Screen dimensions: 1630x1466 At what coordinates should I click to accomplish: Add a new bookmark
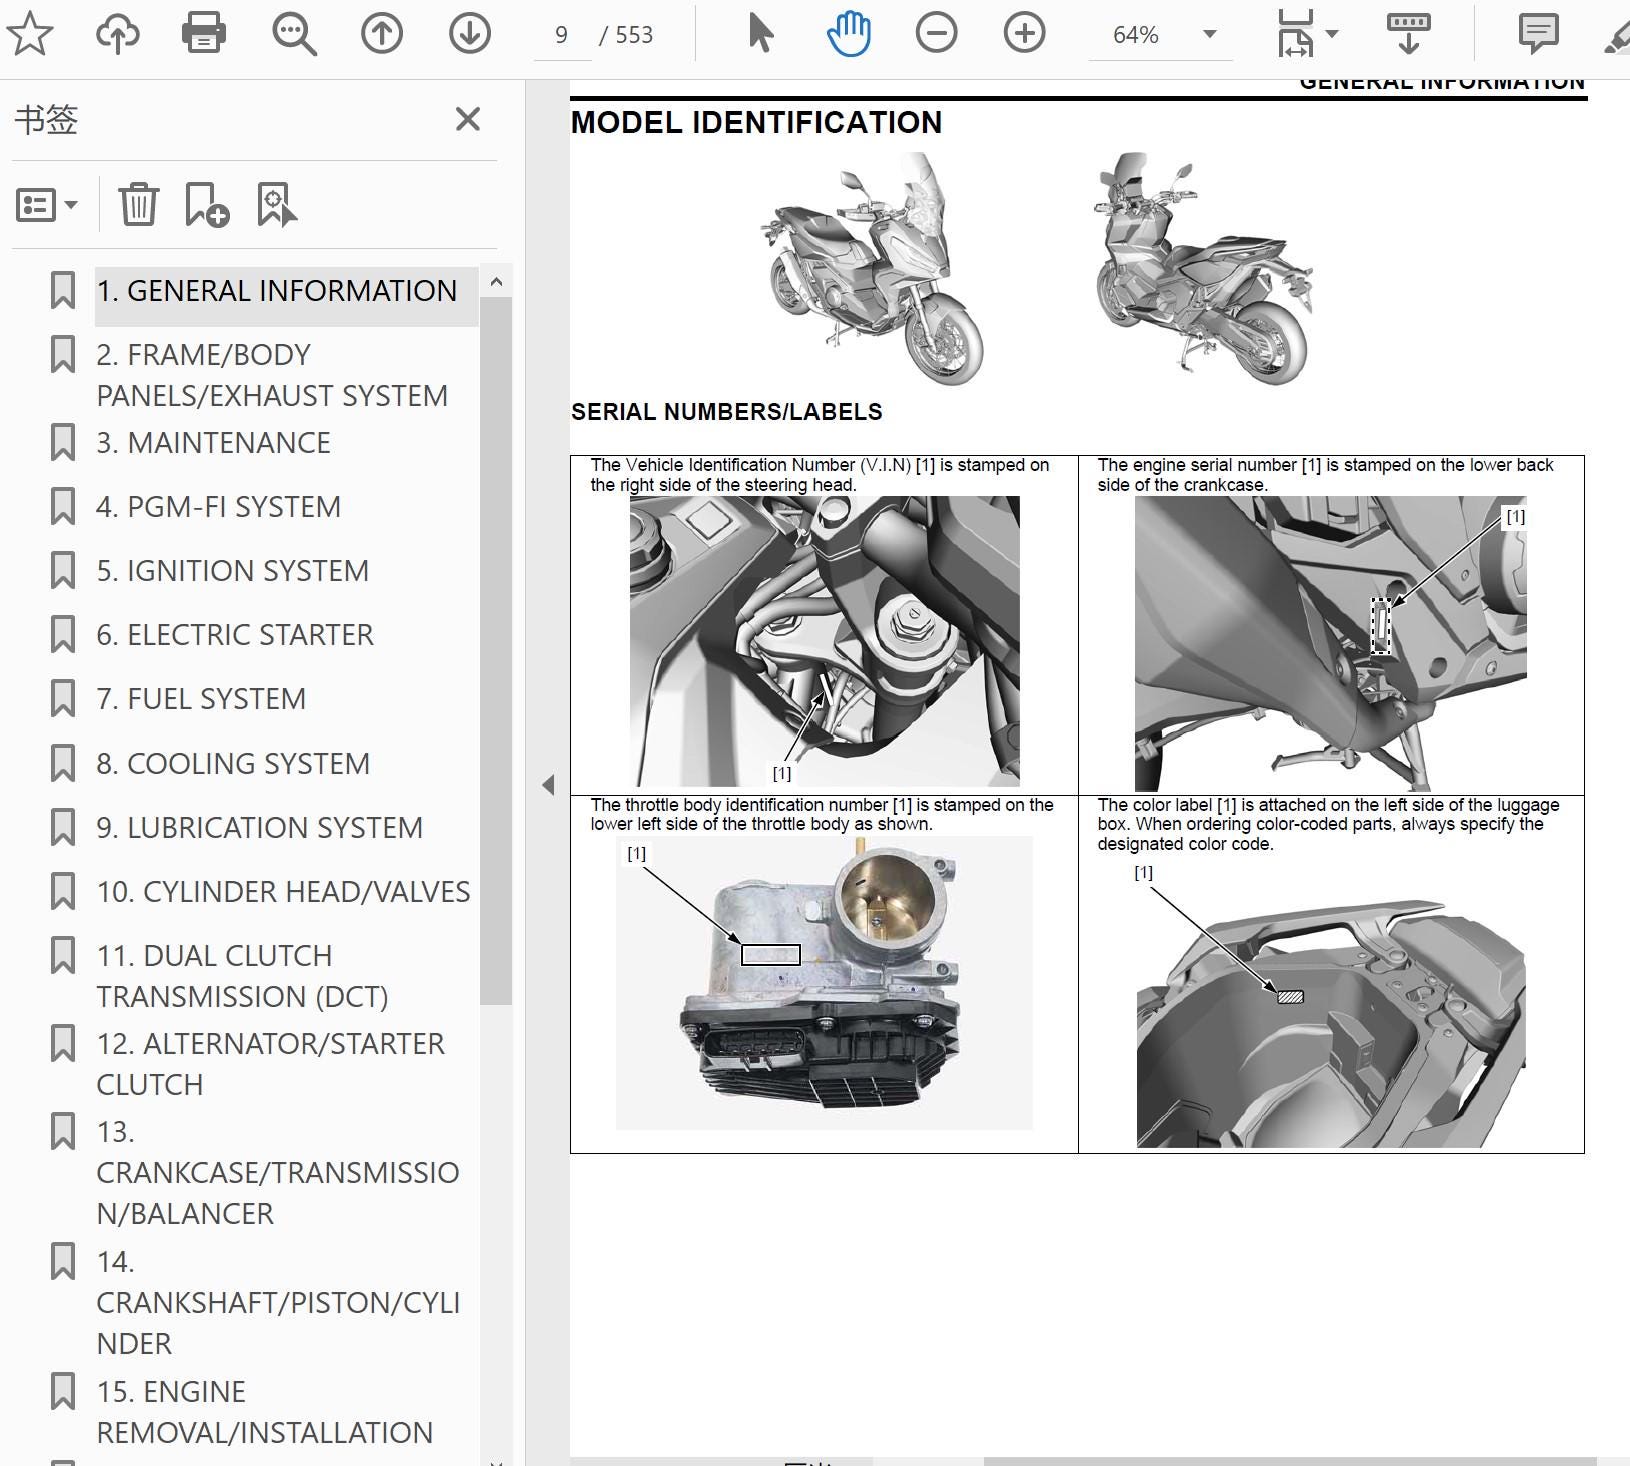tap(207, 205)
